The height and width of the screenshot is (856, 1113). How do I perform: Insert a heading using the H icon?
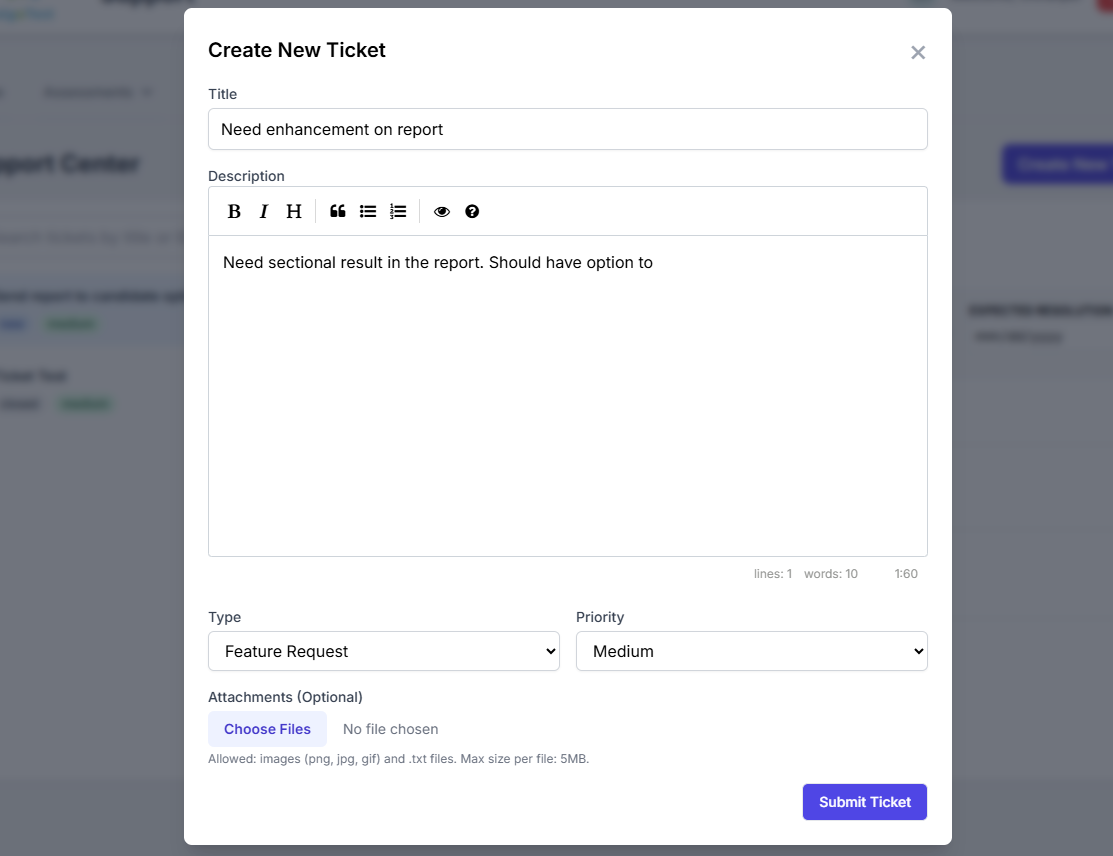click(x=293, y=211)
